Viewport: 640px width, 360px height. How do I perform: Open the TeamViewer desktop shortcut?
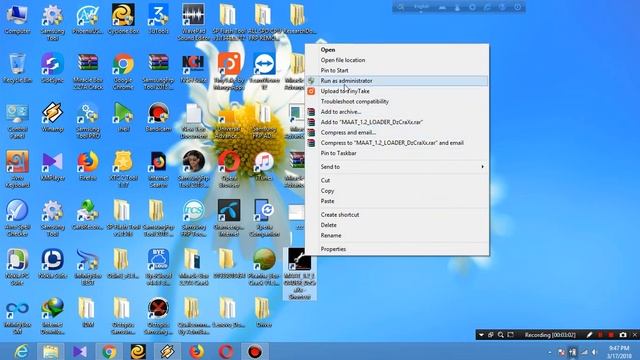coord(264,71)
